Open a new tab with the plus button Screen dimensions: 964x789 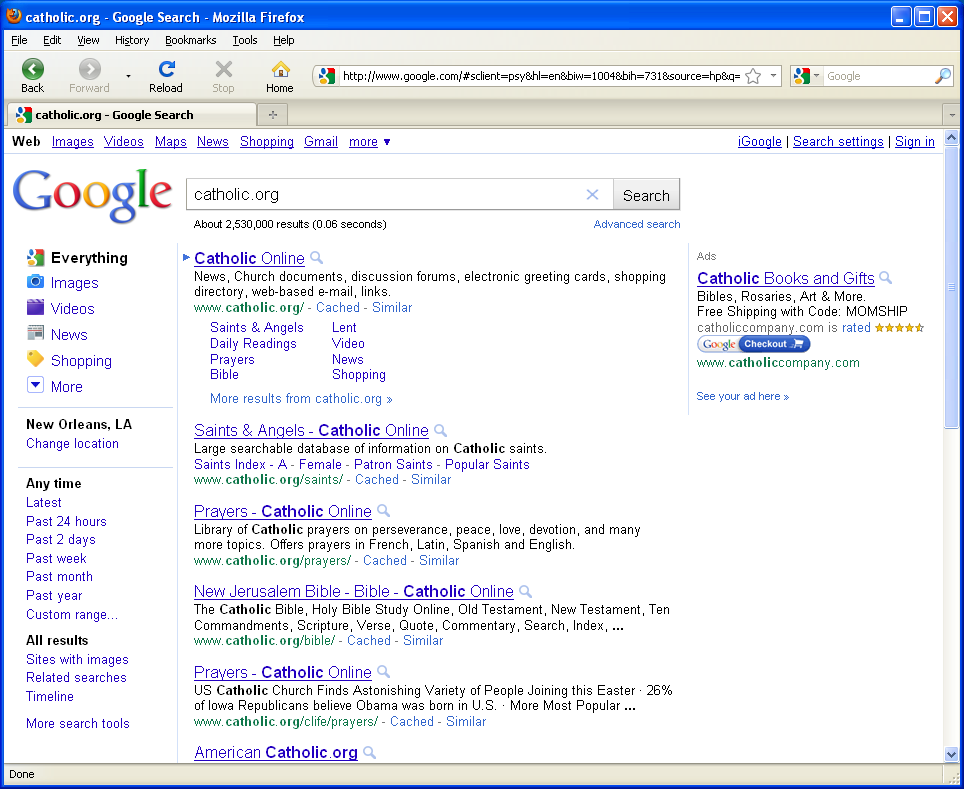[273, 114]
